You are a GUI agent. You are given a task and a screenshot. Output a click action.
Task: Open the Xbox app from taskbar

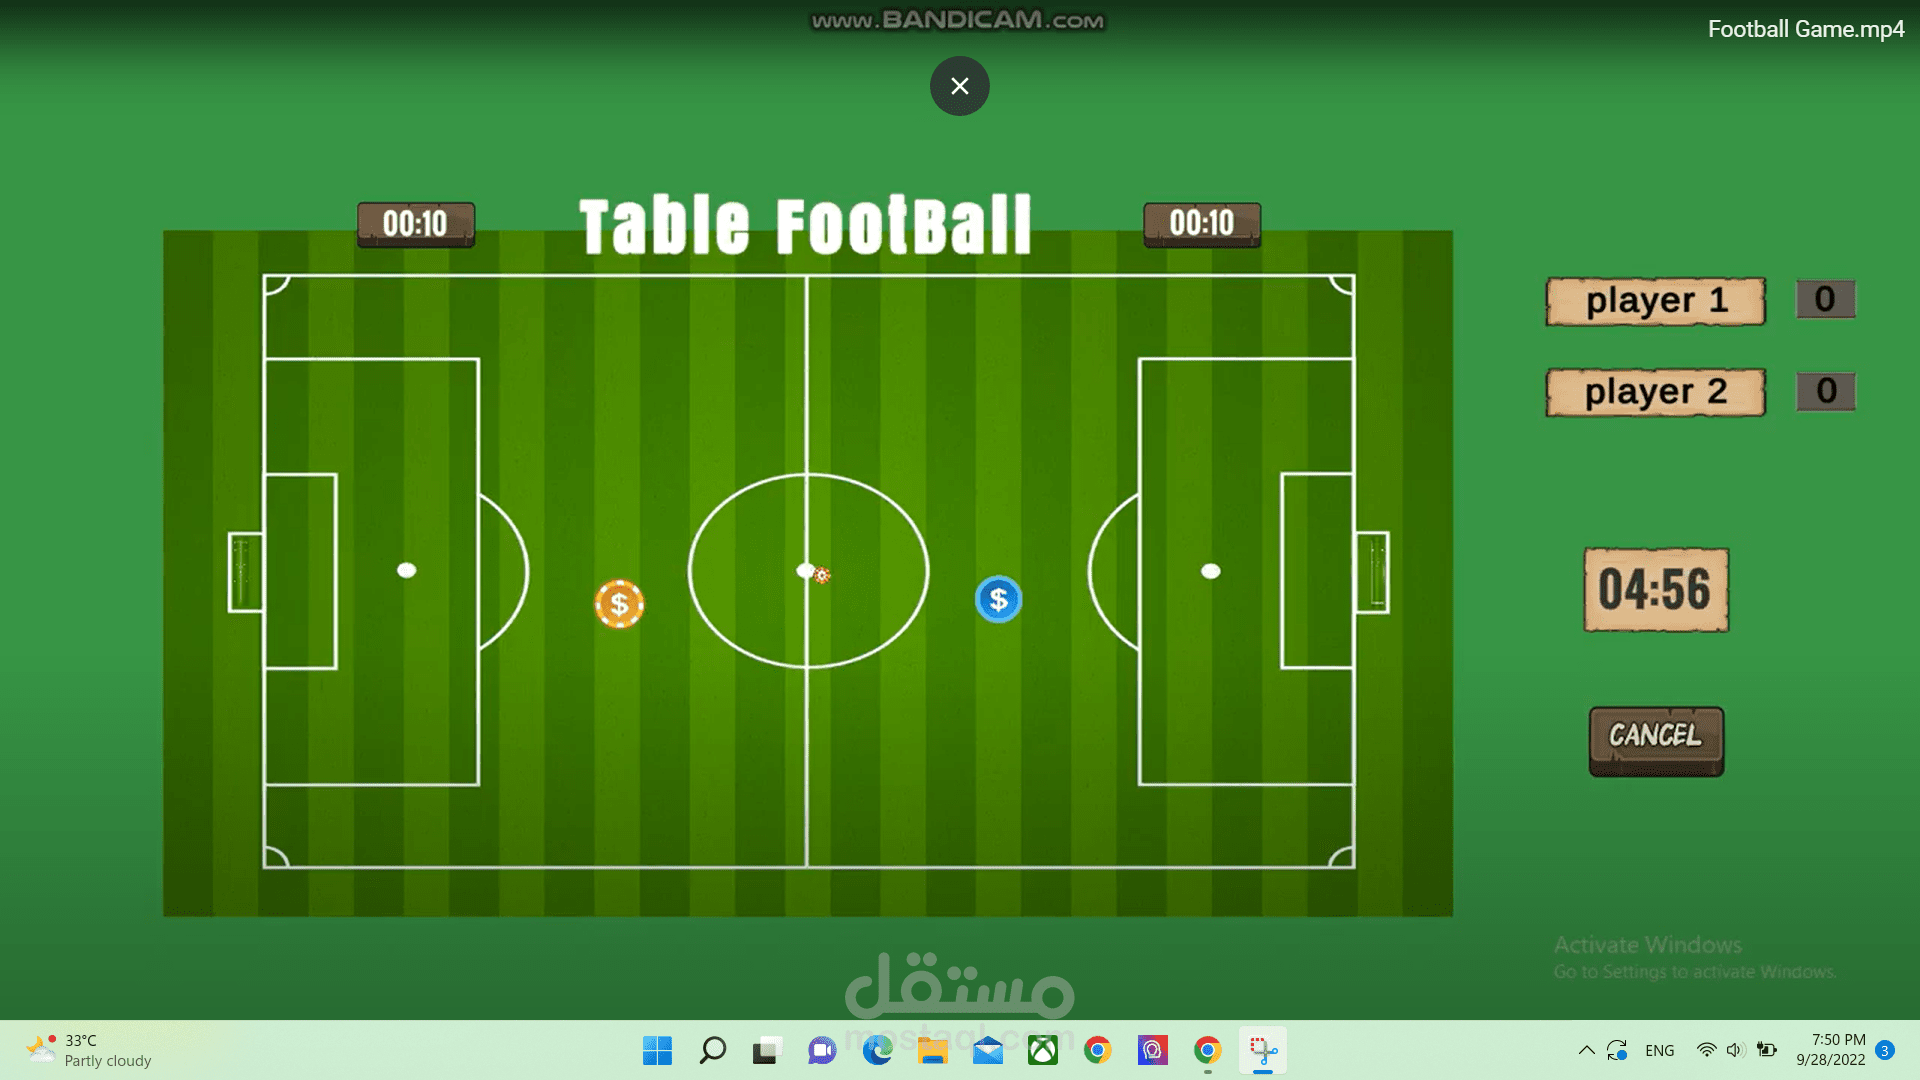(x=1042, y=1050)
